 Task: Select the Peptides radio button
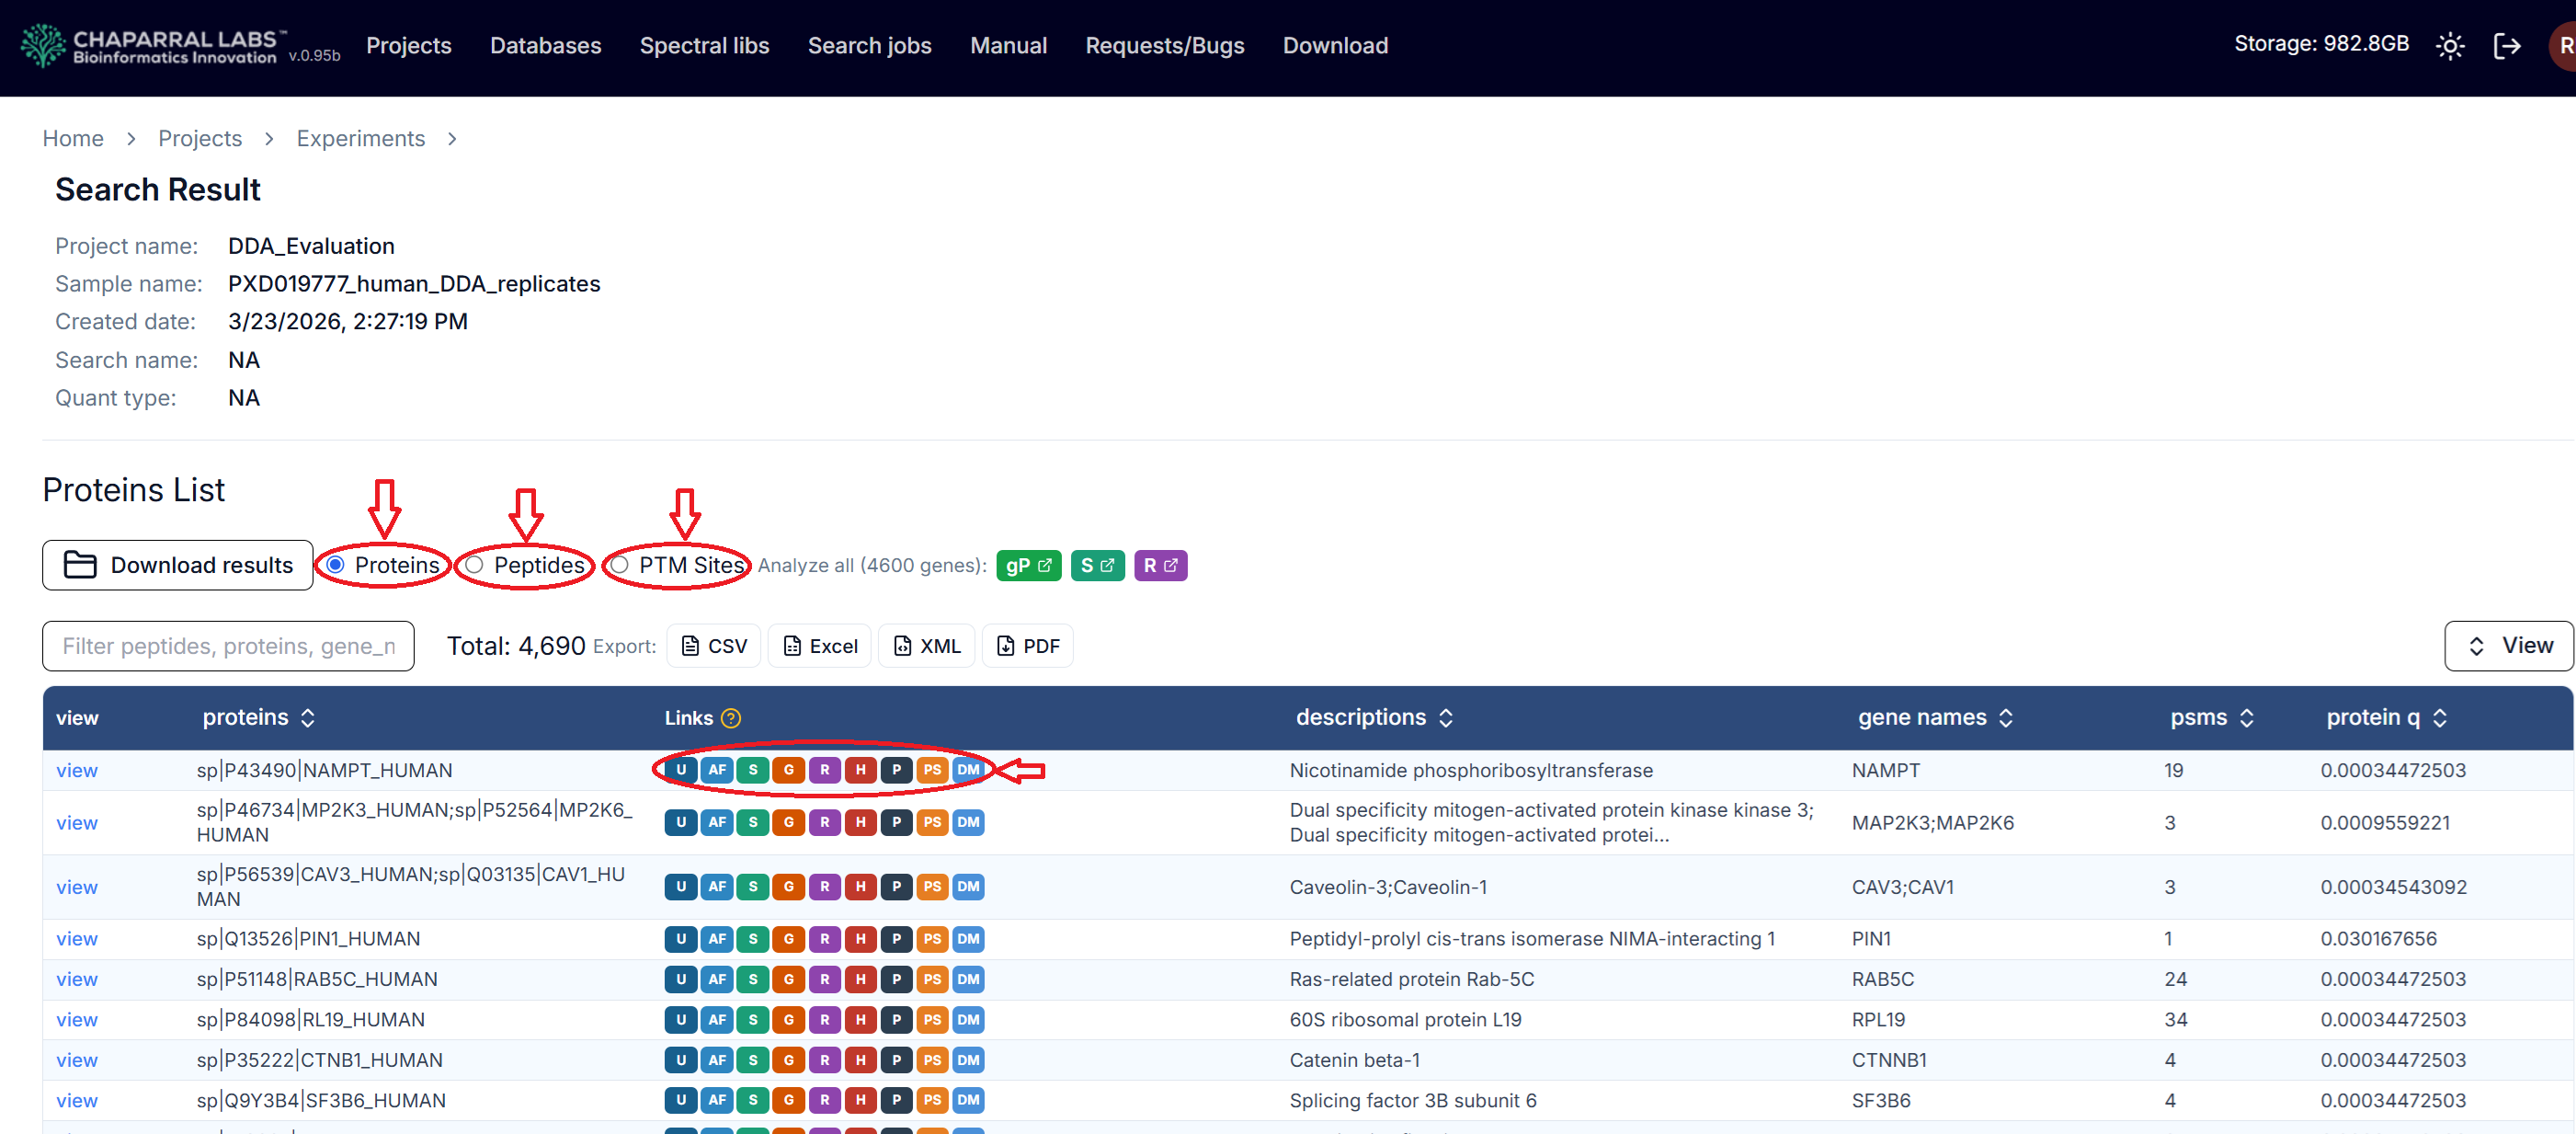[475, 565]
